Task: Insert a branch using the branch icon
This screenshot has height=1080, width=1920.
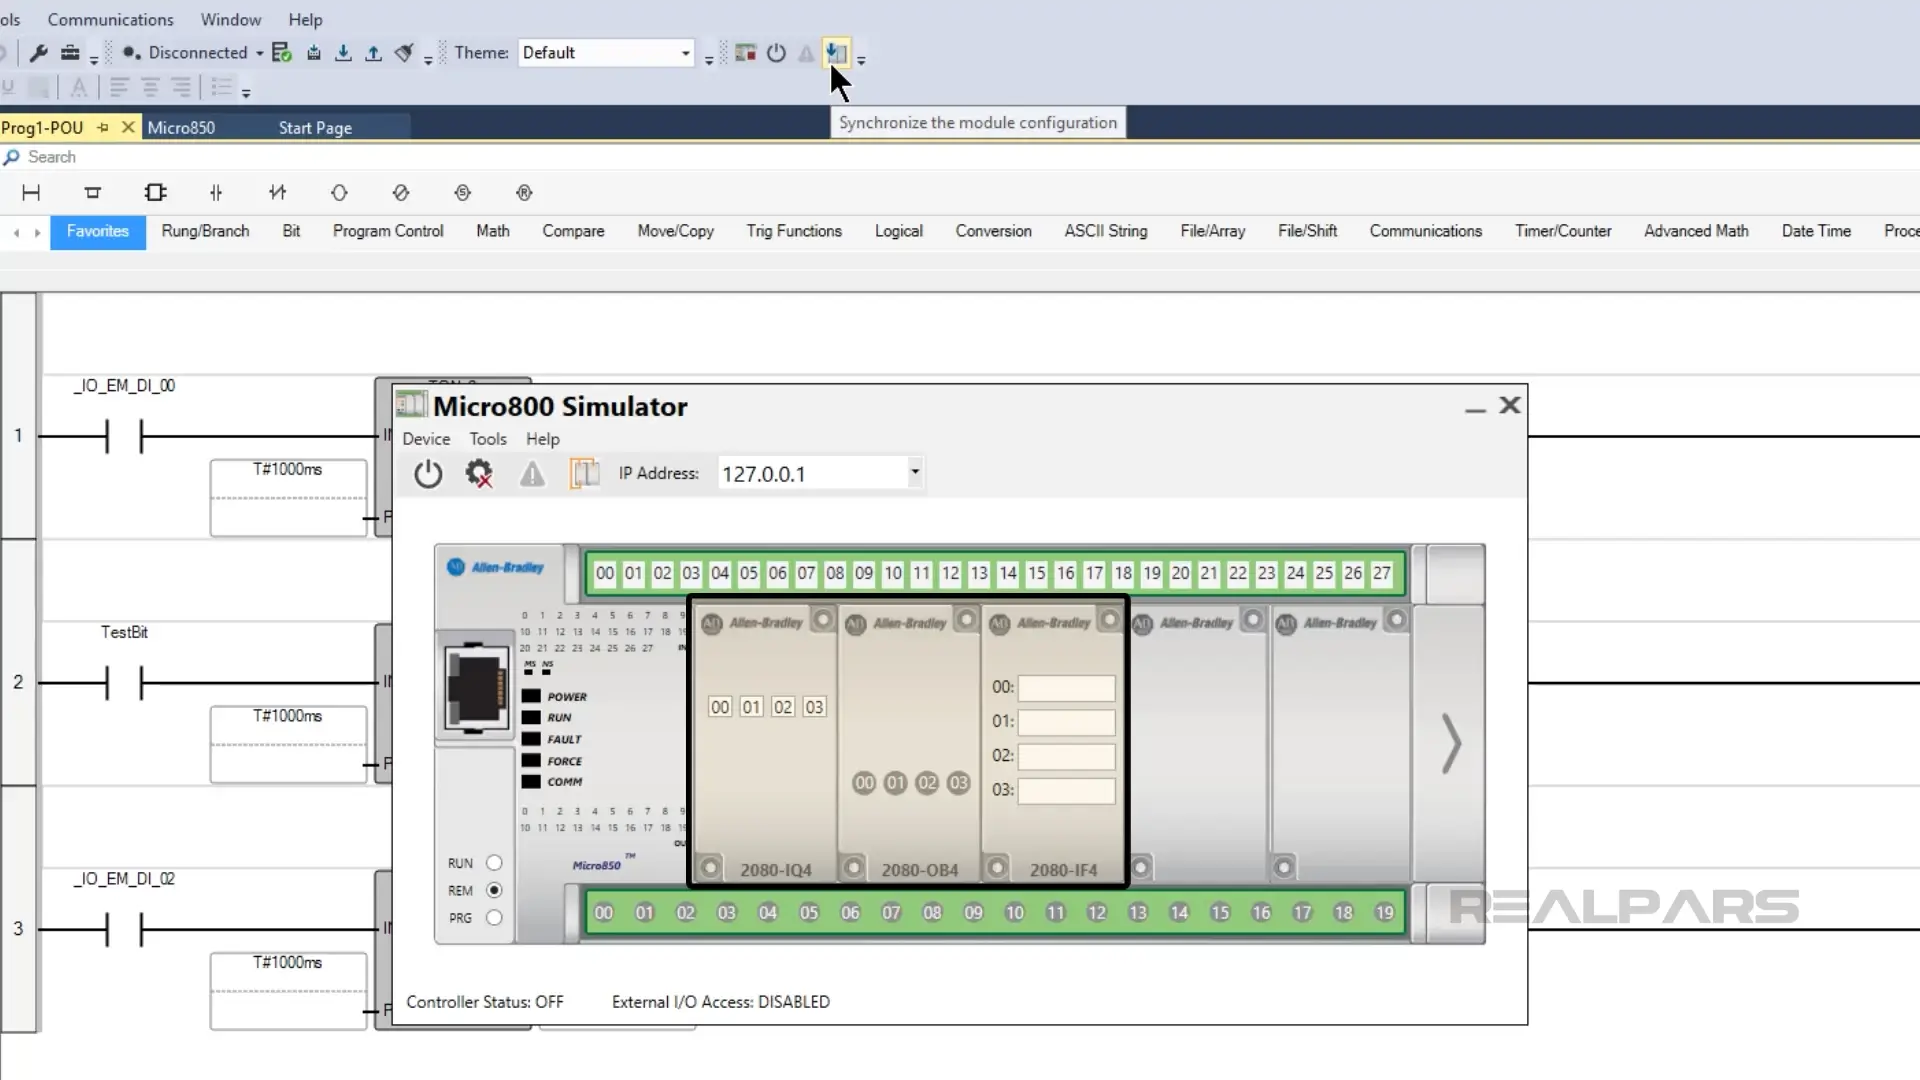Action: click(93, 193)
